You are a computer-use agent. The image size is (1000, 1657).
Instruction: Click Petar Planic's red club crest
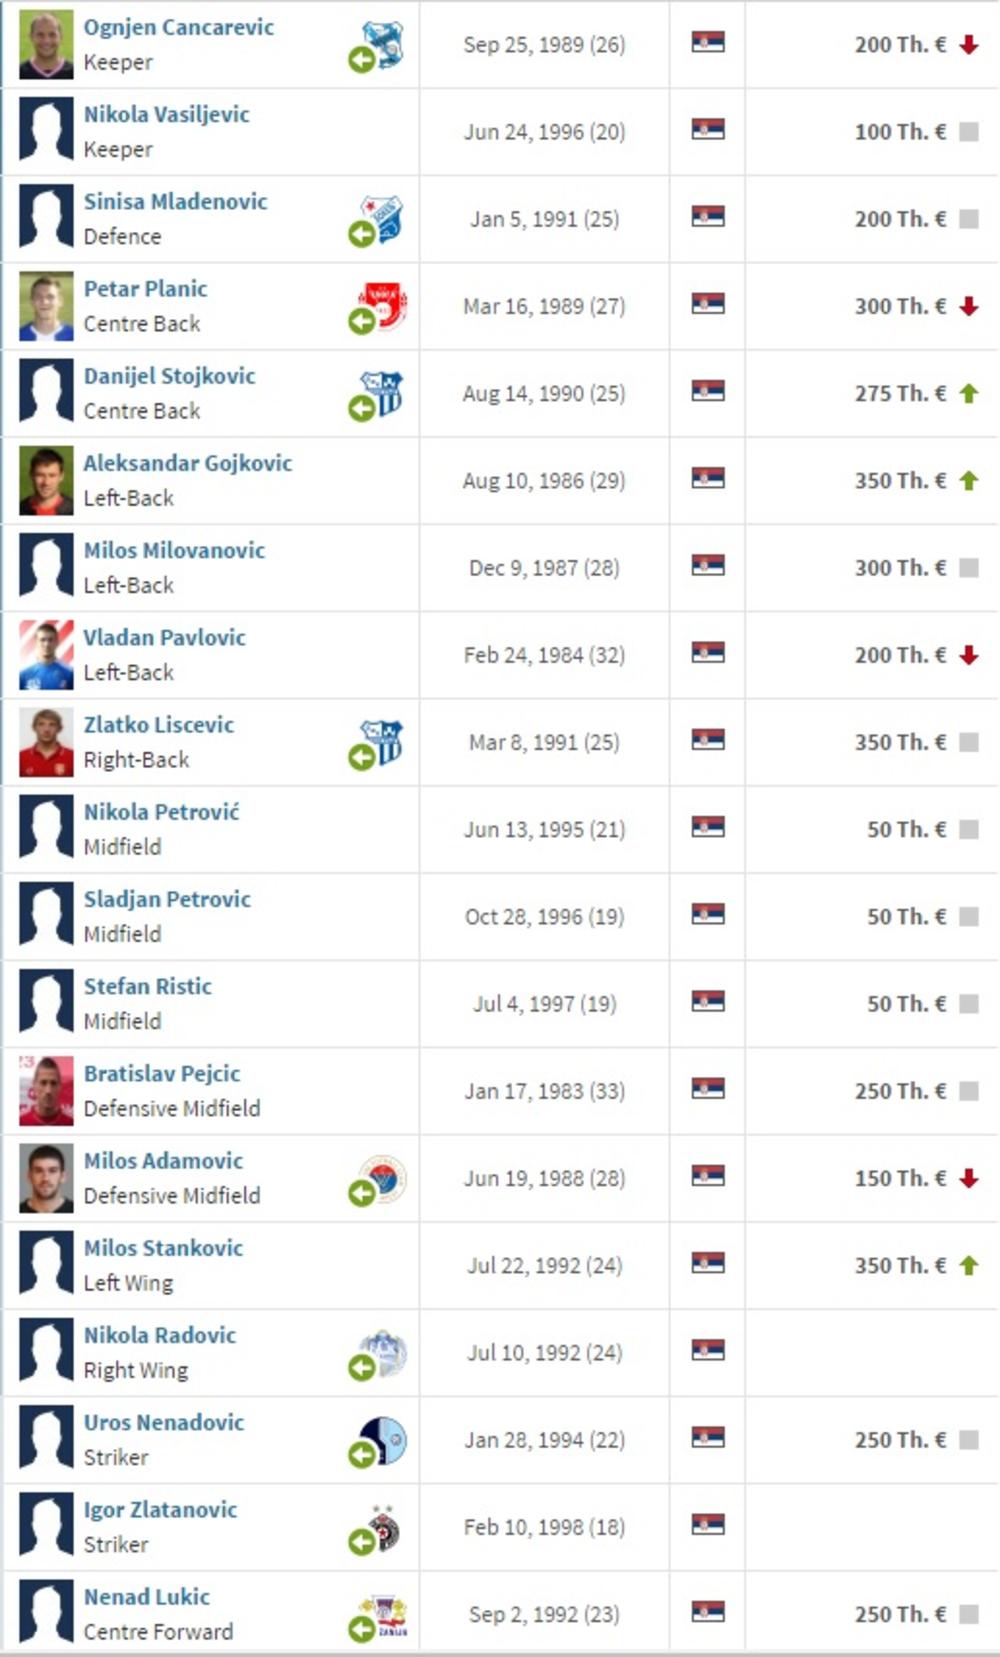click(x=384, y=304)
